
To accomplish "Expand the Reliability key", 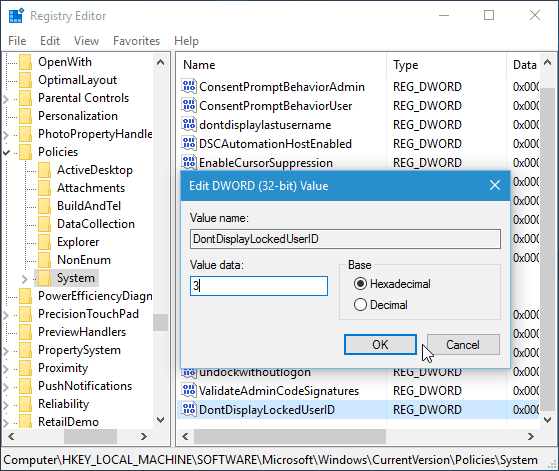I will tap(6, 404).
